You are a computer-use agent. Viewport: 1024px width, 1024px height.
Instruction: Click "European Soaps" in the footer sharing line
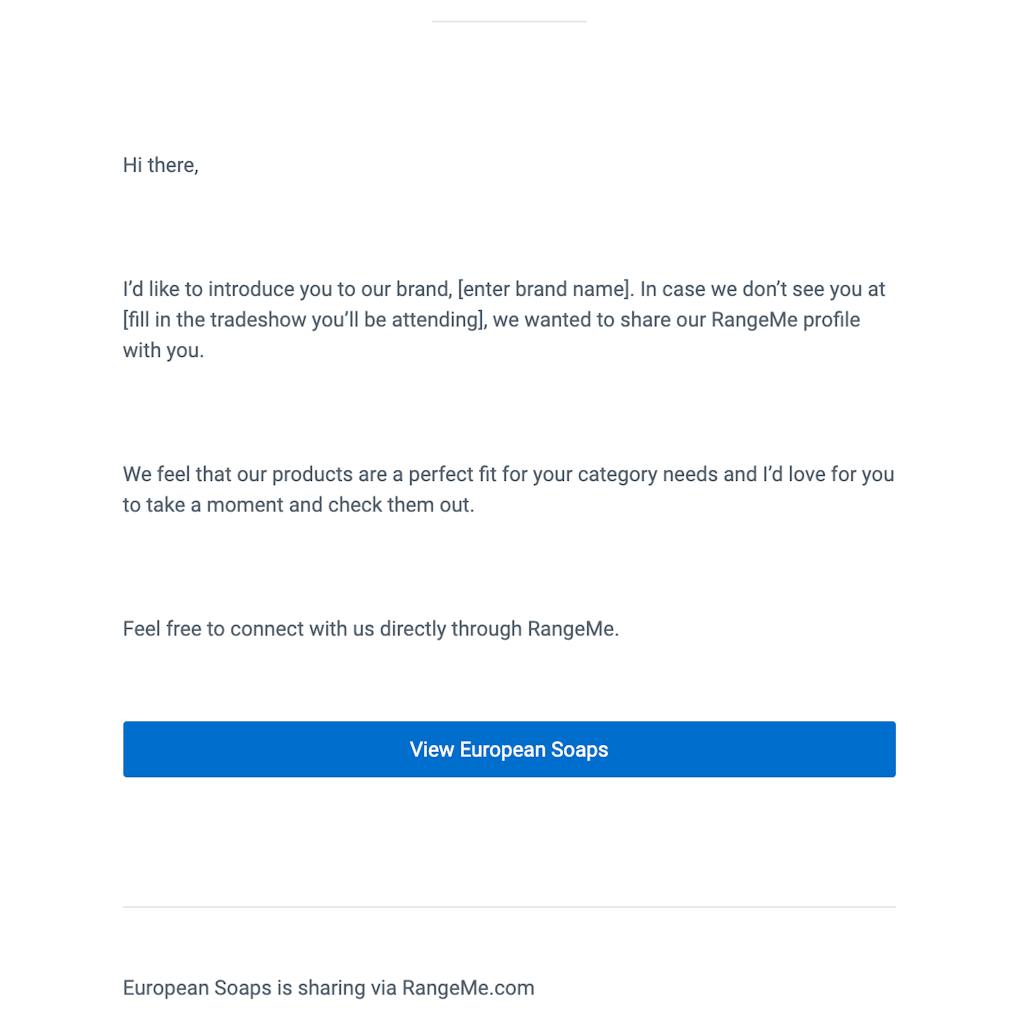197,988
